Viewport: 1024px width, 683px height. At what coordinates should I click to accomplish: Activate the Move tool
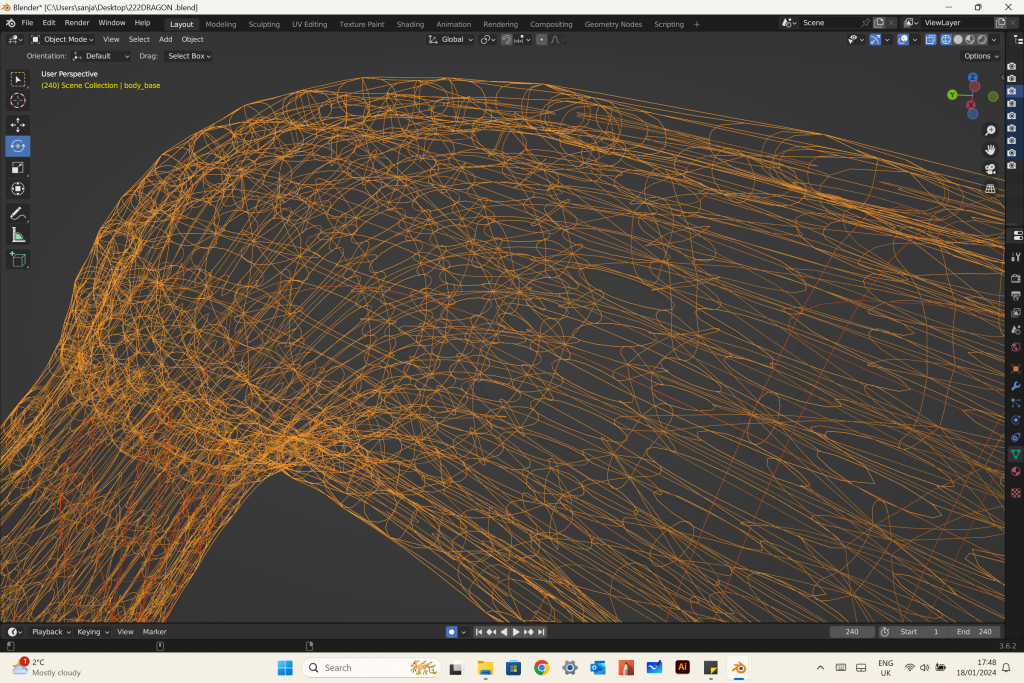pyautogui.click(x=18, y=125)
